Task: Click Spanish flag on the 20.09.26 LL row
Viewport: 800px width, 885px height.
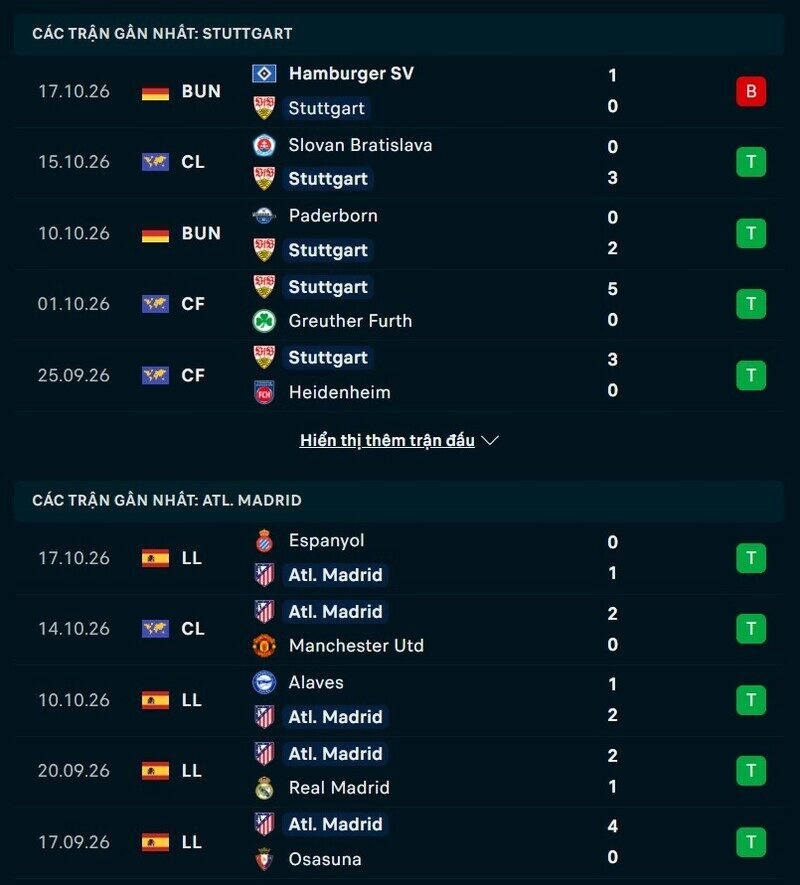Action: pos(155,771)
